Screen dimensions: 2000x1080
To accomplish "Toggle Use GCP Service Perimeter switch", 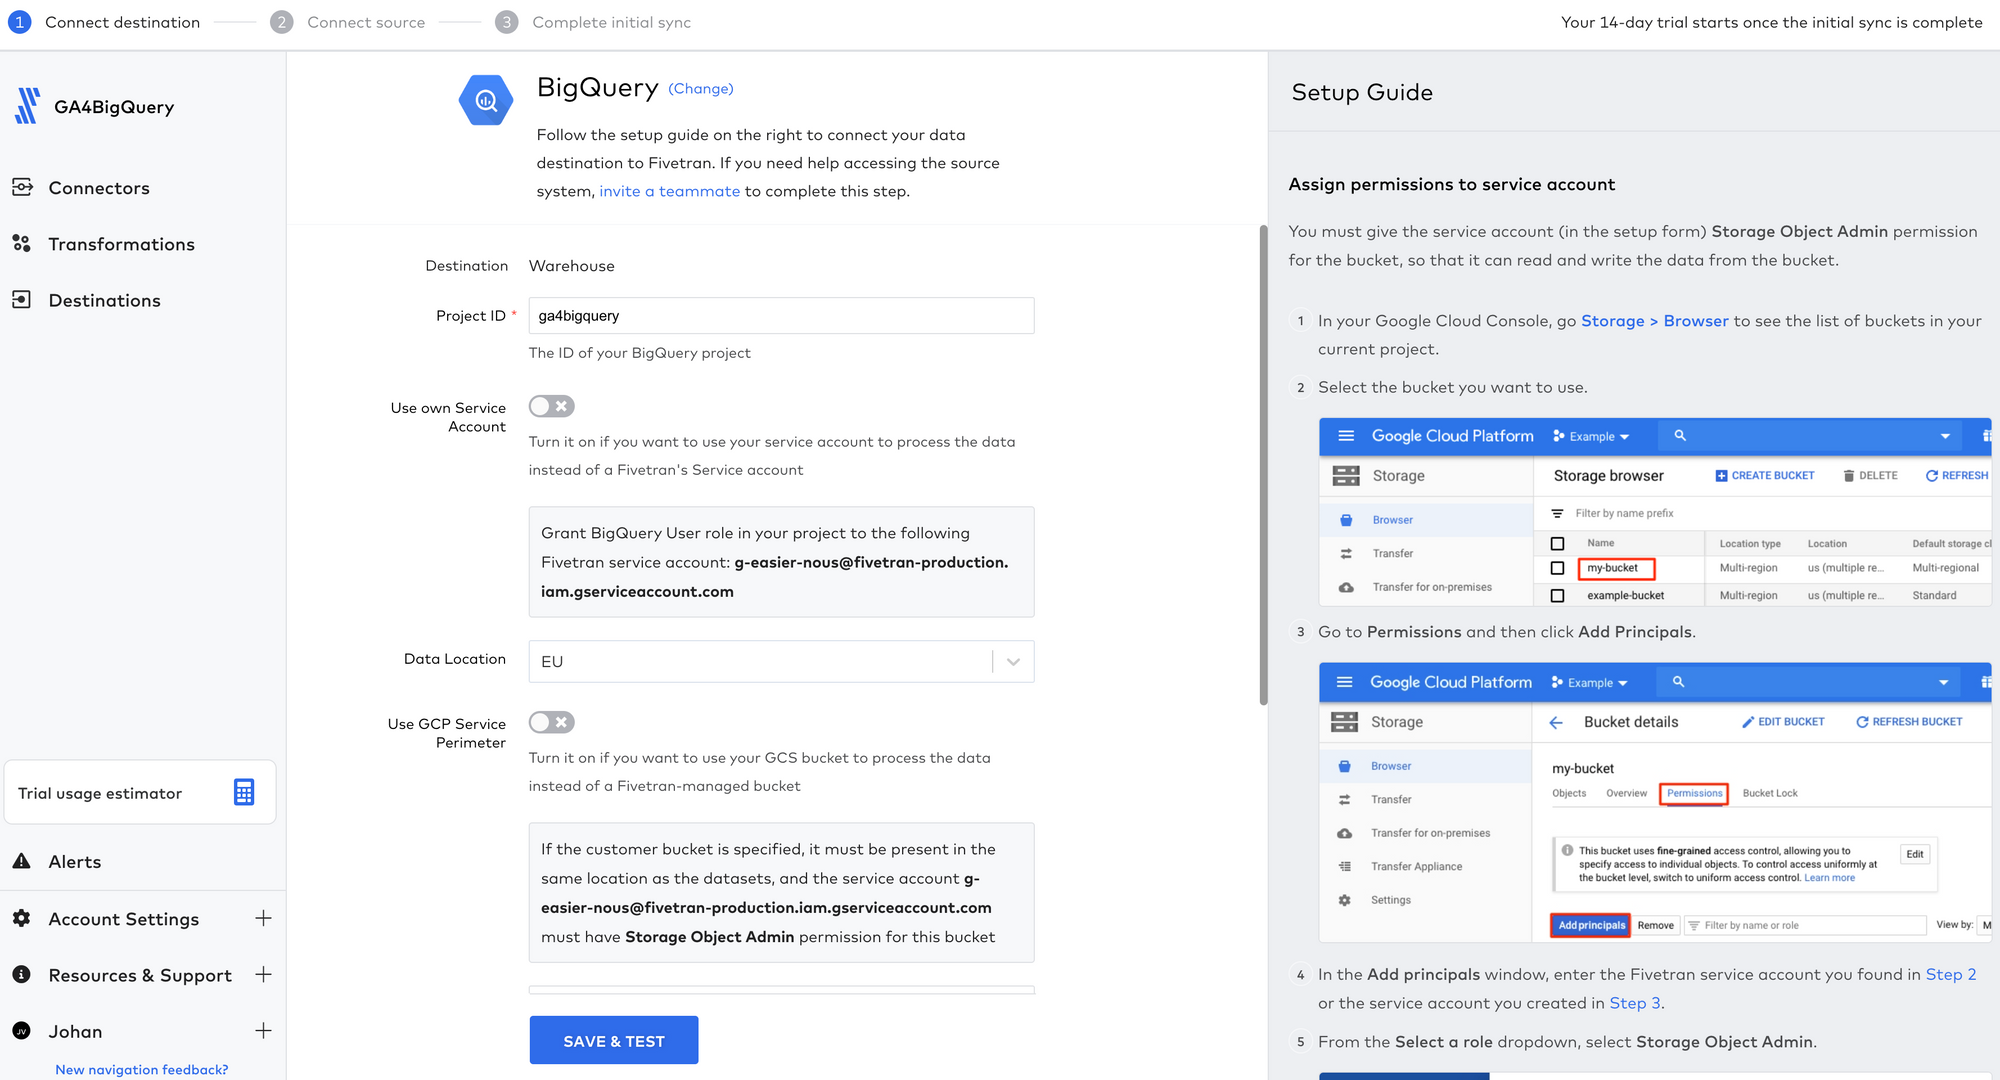I will (552, 722).
